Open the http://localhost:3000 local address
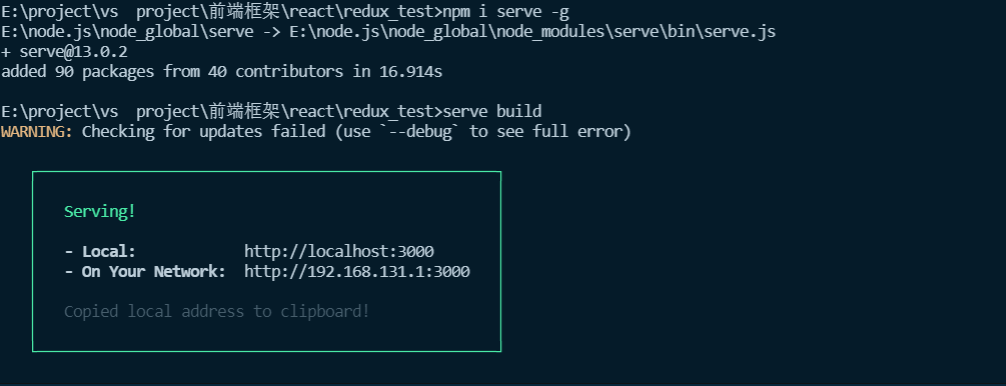The image size is (1006, 386). [x=339, y=251]
